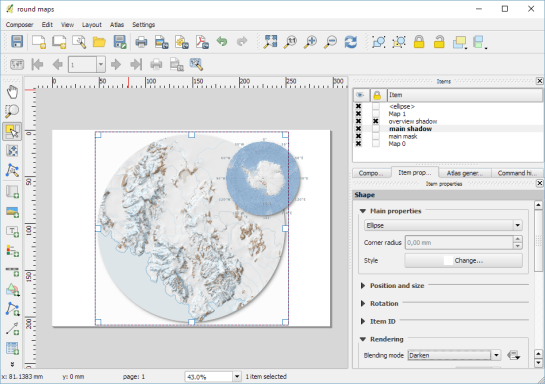Toggle visibility of Map 1

click(x=358, y=114)
